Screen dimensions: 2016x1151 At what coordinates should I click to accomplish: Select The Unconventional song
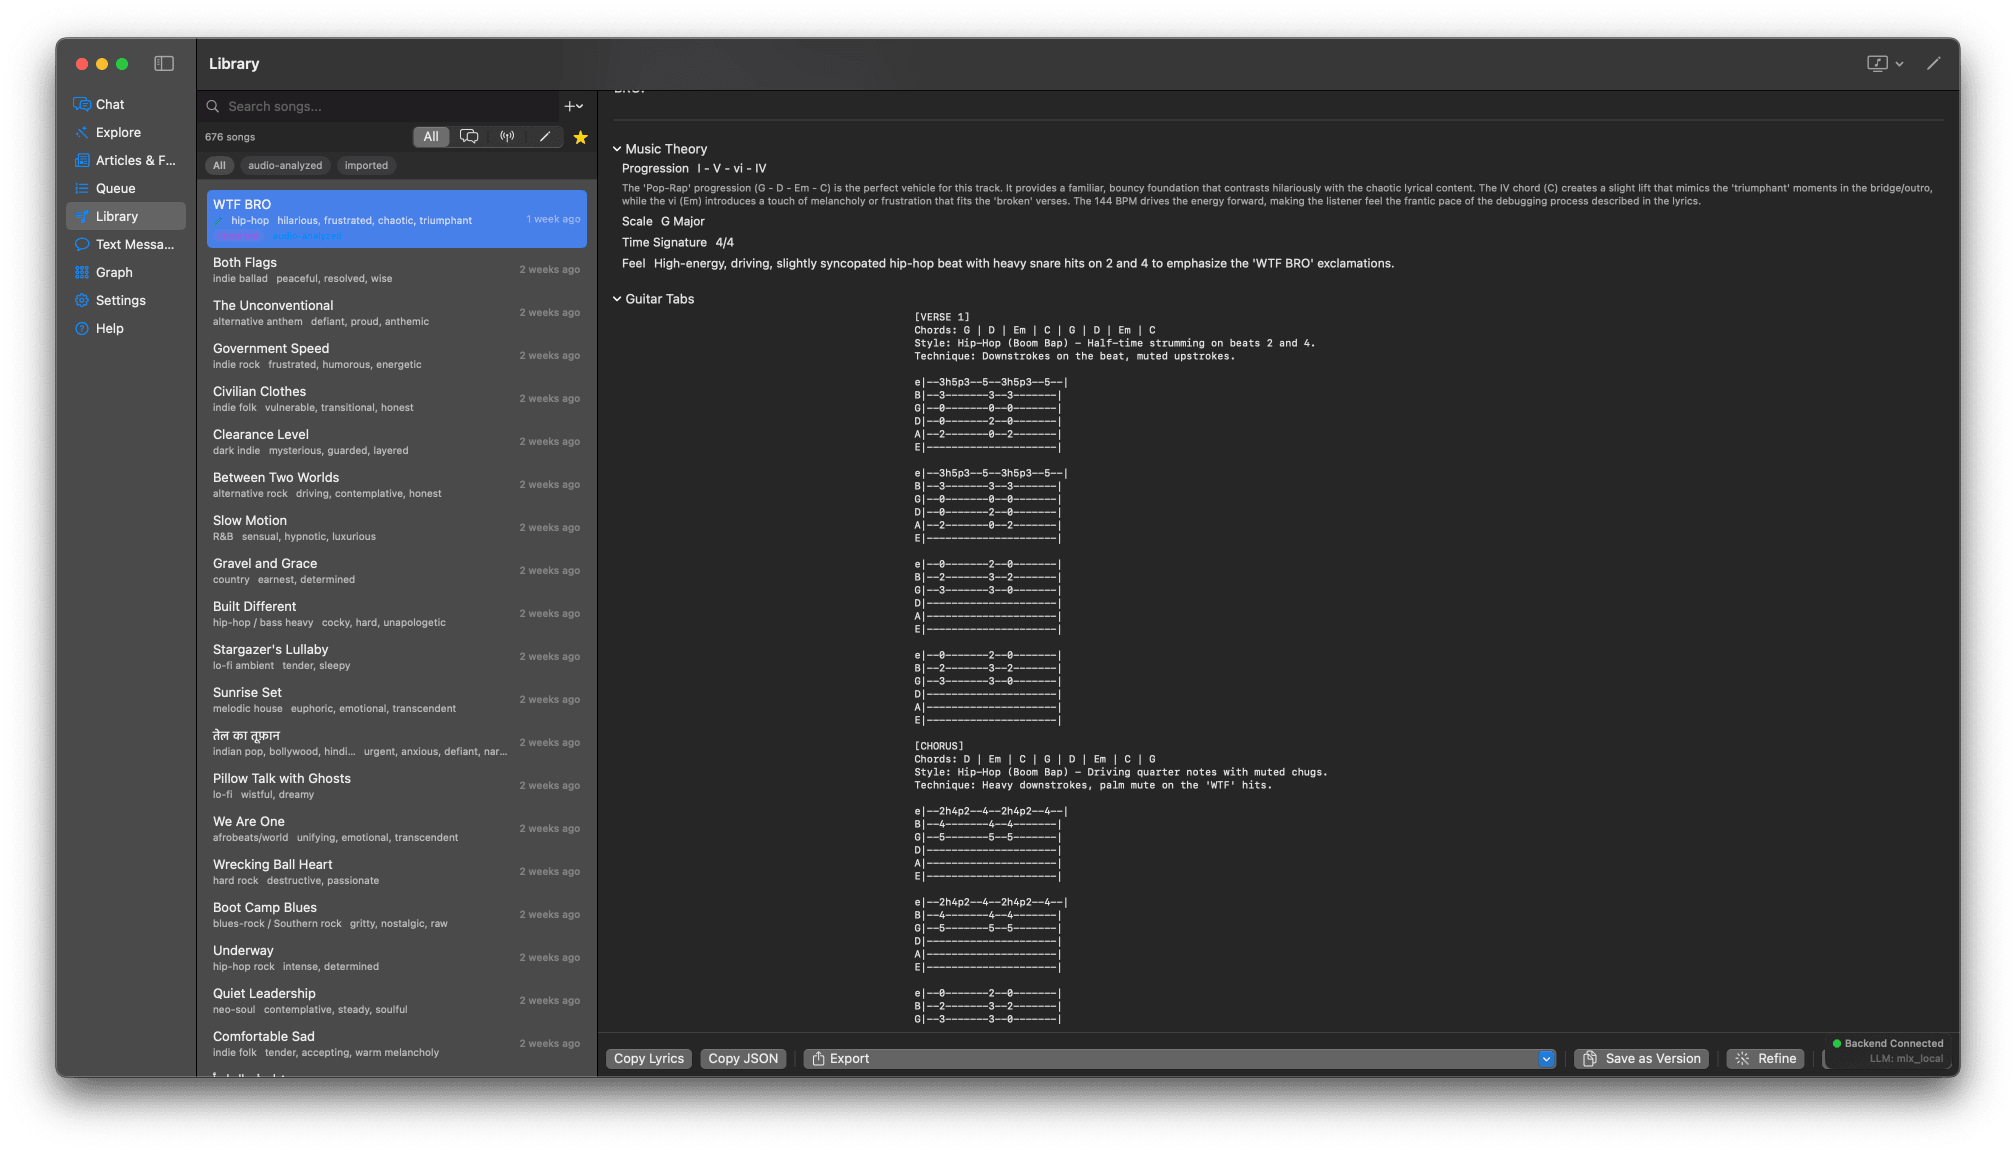[x=396, y=313]
